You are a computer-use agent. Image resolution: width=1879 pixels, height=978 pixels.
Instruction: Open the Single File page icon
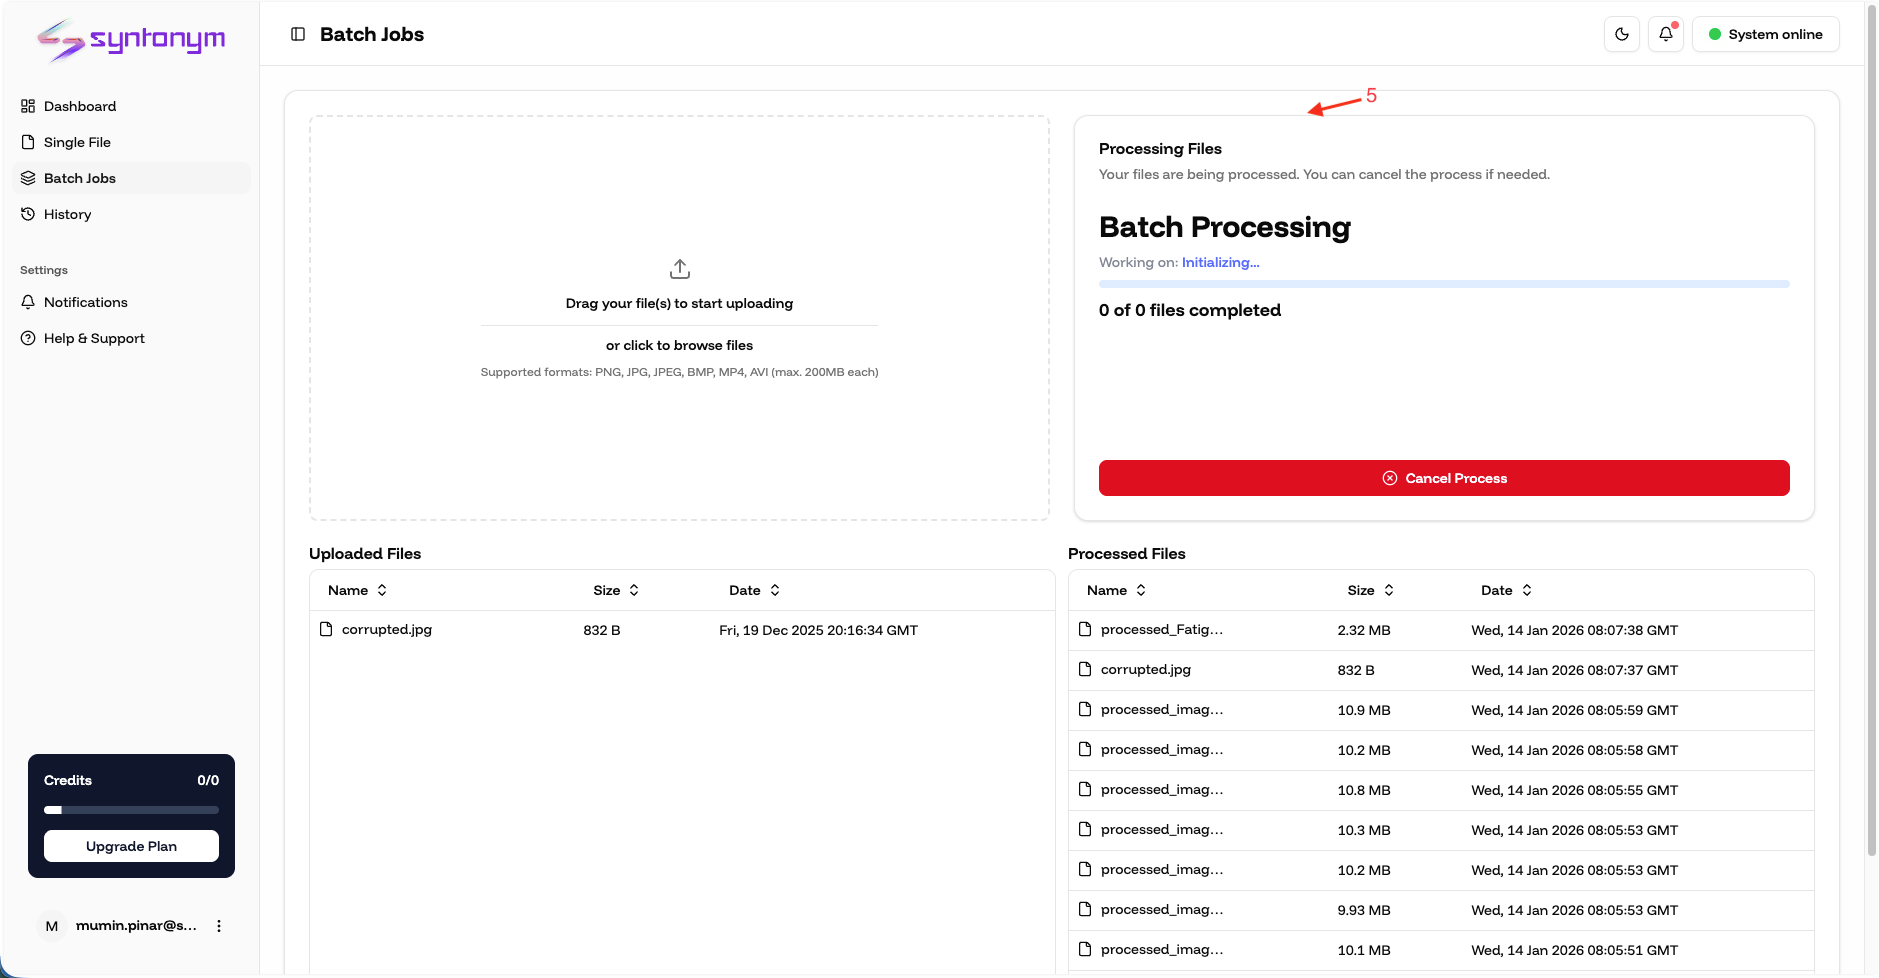point(28,142)
